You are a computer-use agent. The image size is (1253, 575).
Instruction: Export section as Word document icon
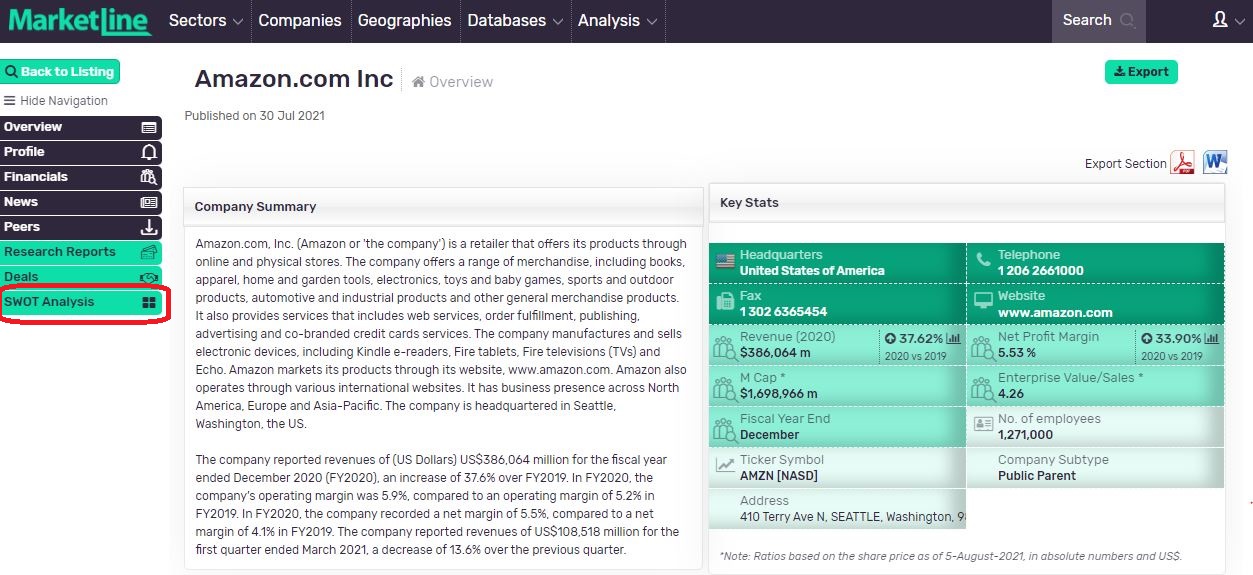coord(1214,162)
